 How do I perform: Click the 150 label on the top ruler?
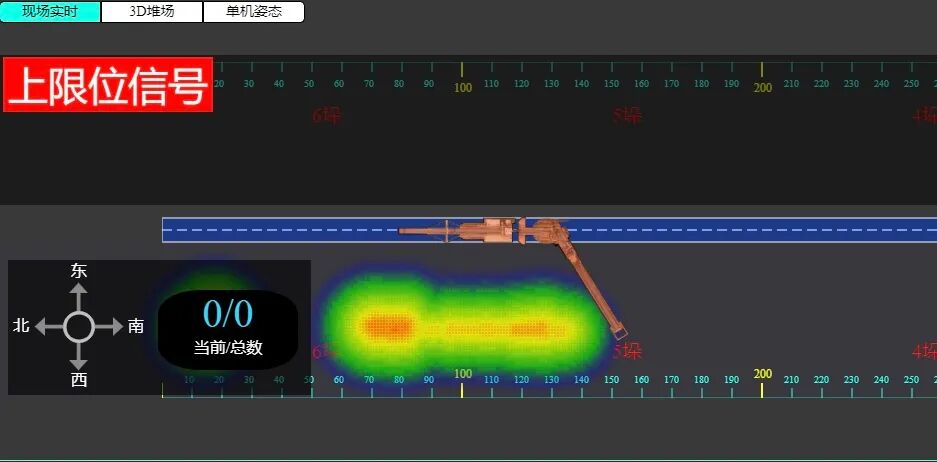point(611,84)
